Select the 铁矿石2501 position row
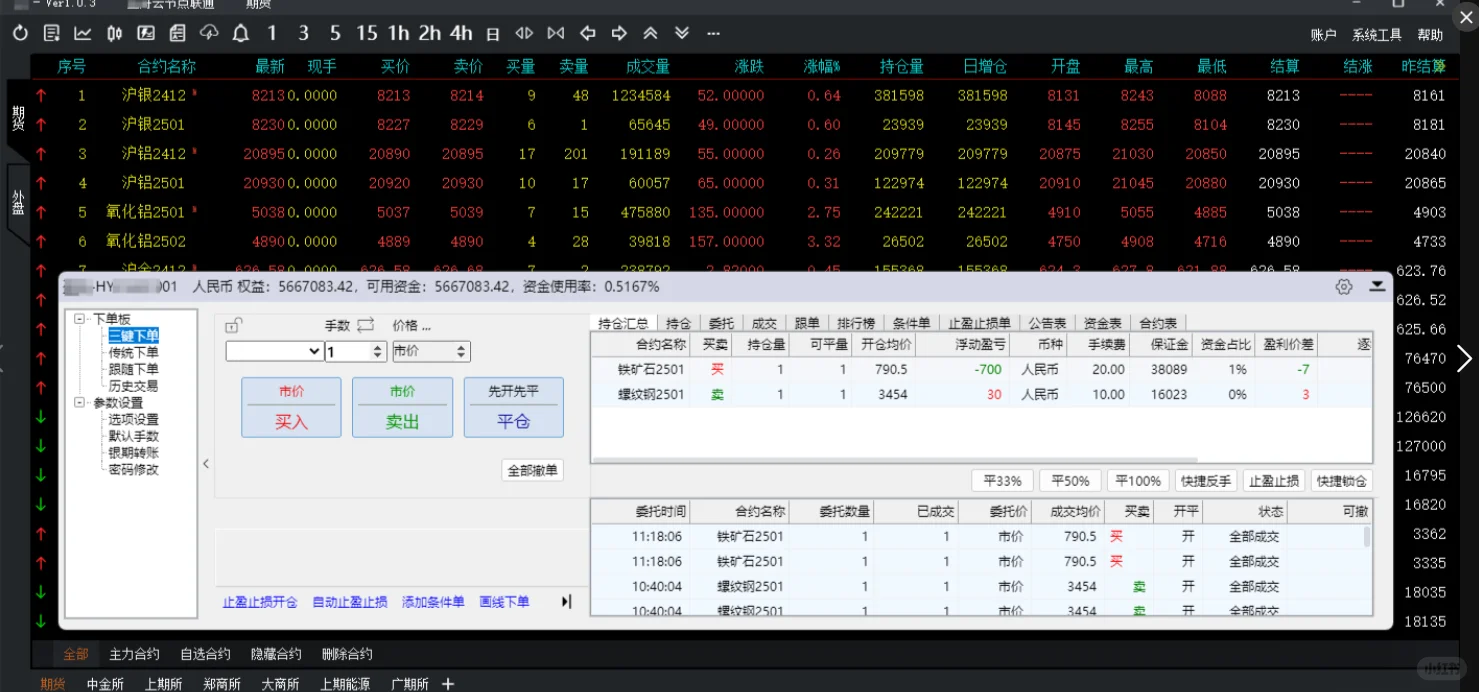 click(980, 369)
